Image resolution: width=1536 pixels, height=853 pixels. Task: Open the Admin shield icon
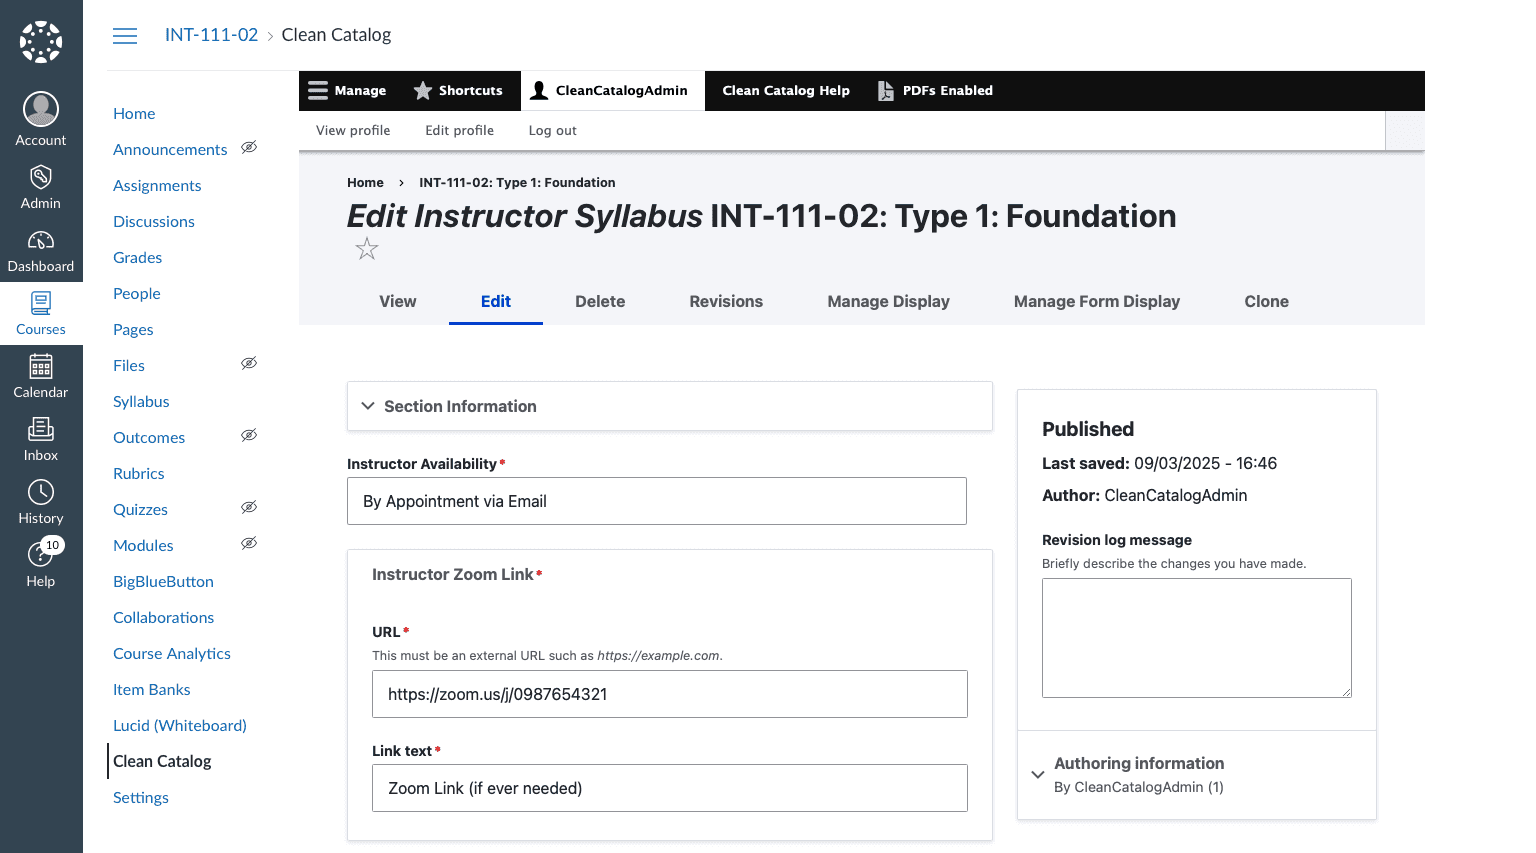41,178
